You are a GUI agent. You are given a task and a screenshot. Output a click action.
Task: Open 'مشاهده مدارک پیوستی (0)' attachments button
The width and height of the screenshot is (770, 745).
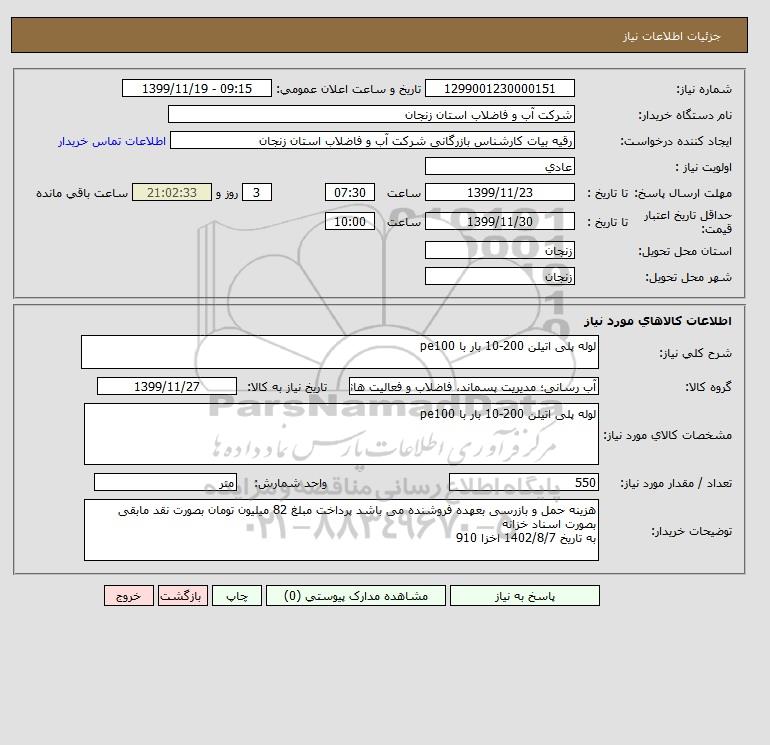tap(356, 596)
